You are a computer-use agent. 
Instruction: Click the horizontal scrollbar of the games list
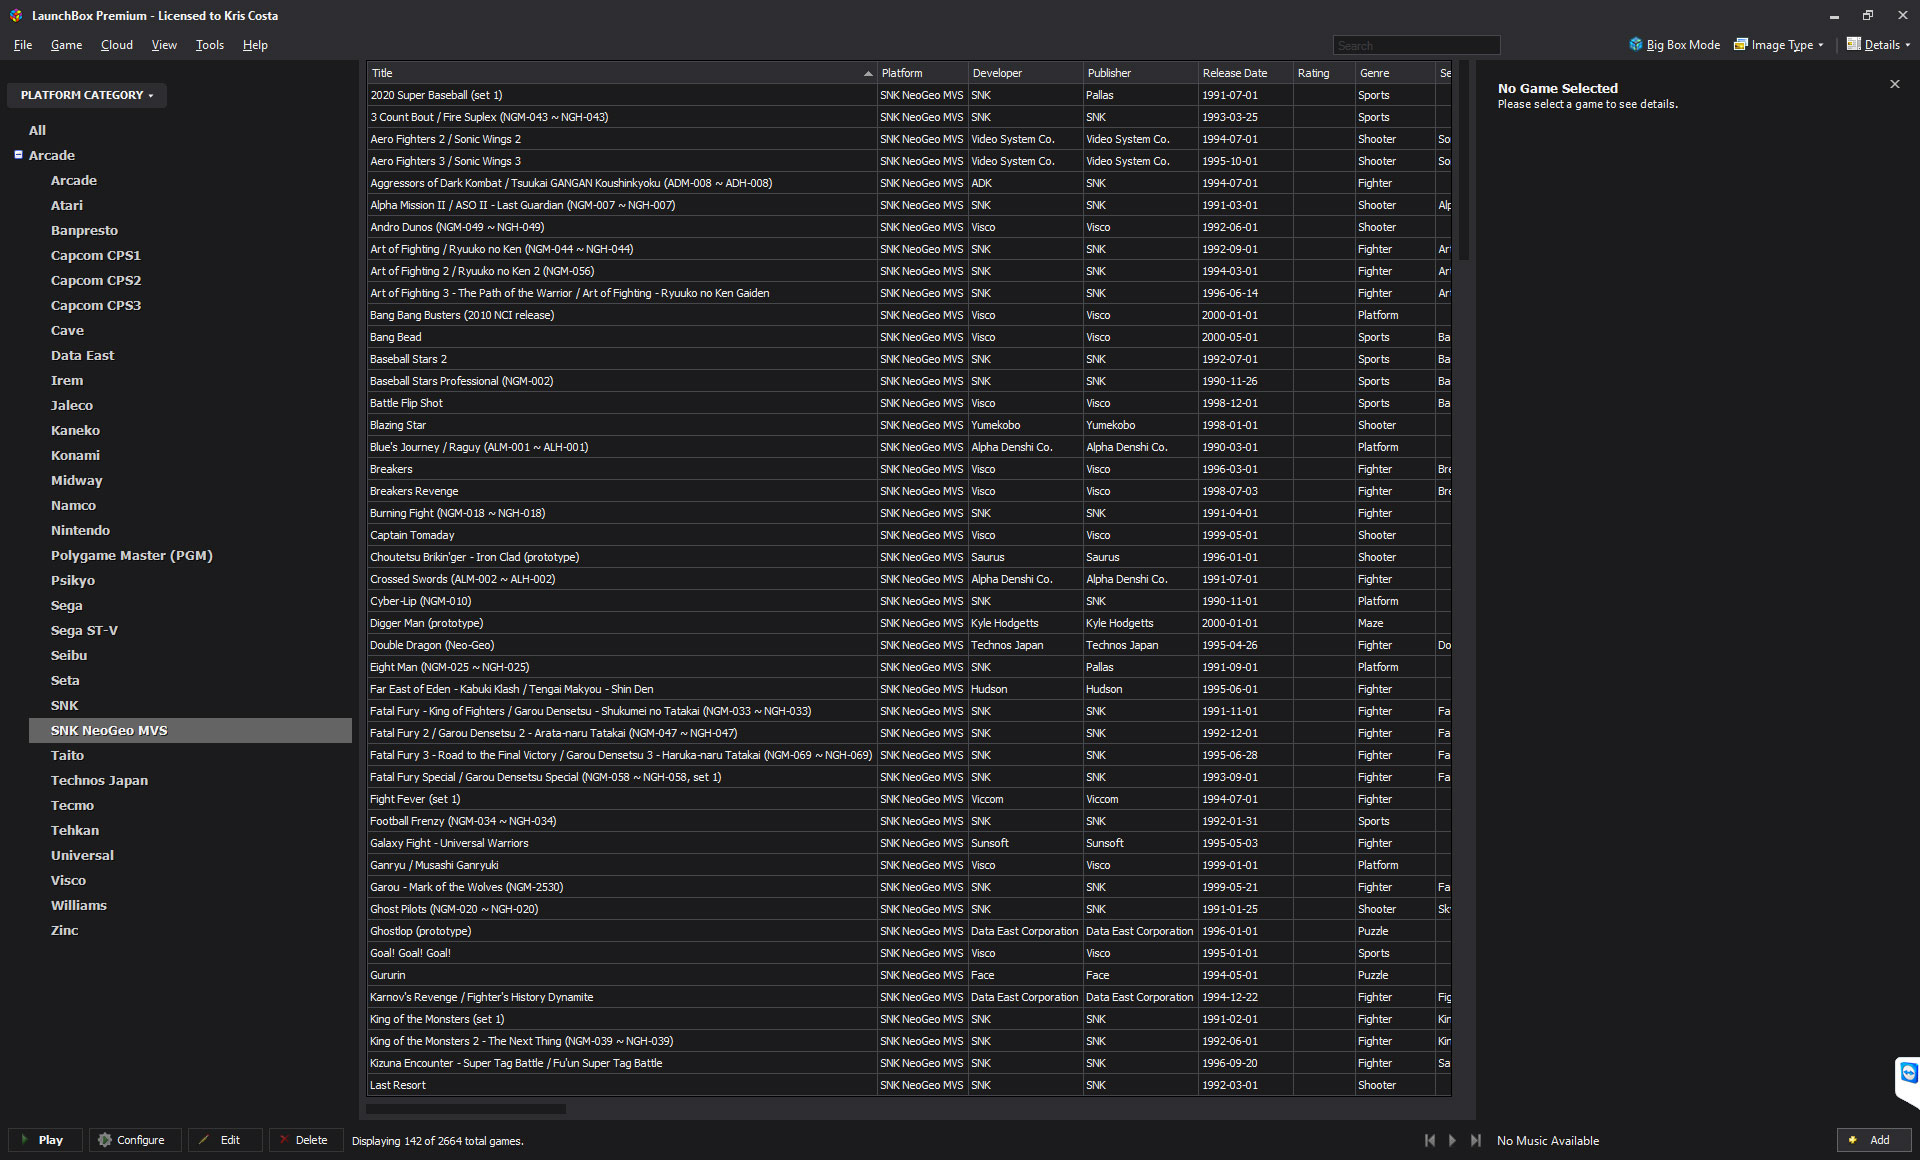pyautogui.click(x=466, y=1108)
